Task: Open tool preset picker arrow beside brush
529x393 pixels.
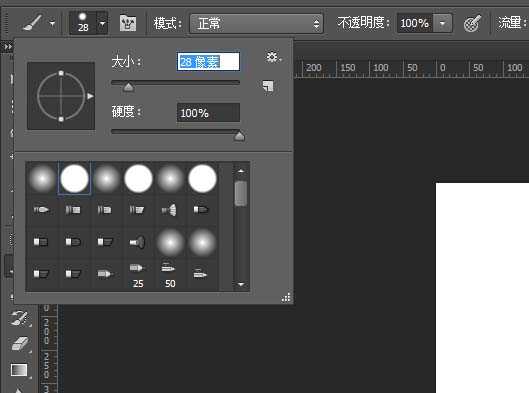Action: pos(52,24)
